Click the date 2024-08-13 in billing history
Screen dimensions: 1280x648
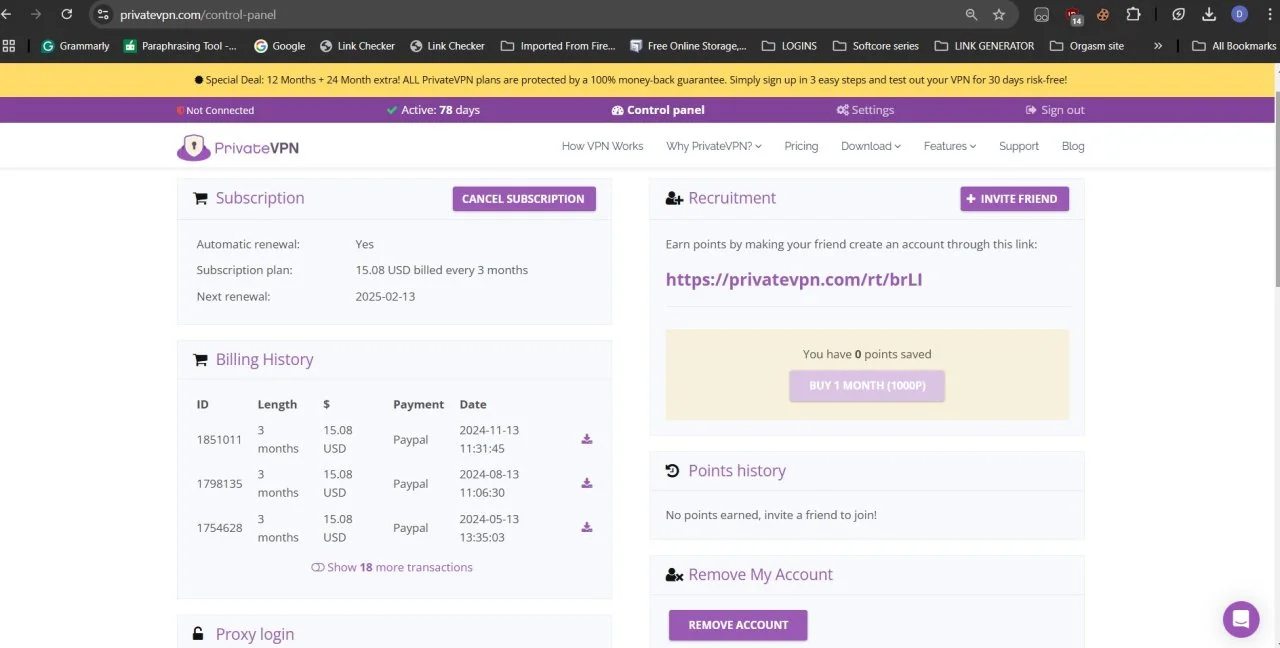click(x=489, y=474)
